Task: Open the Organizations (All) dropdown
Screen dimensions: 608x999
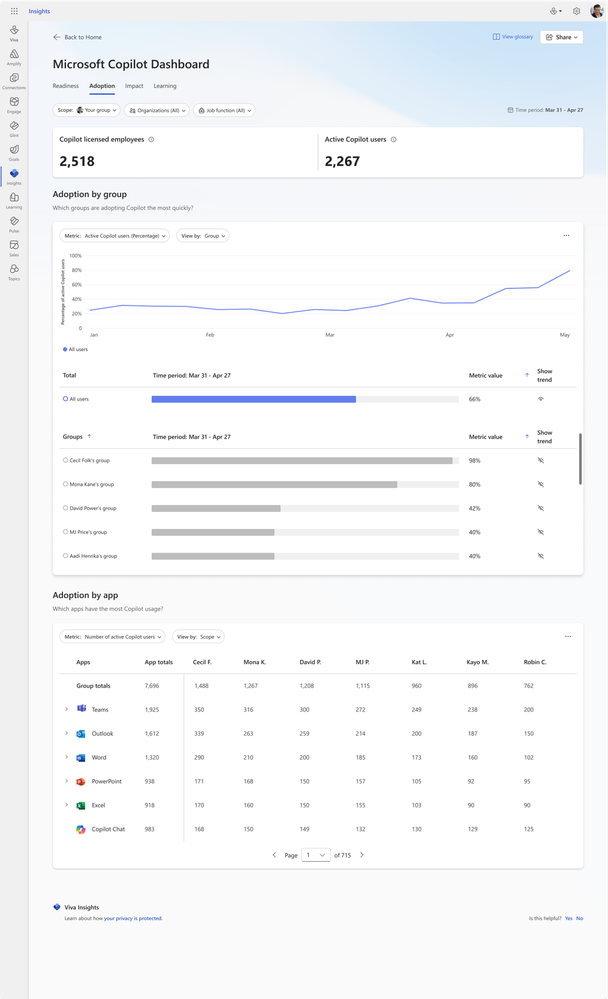Action: pos(157,110)
